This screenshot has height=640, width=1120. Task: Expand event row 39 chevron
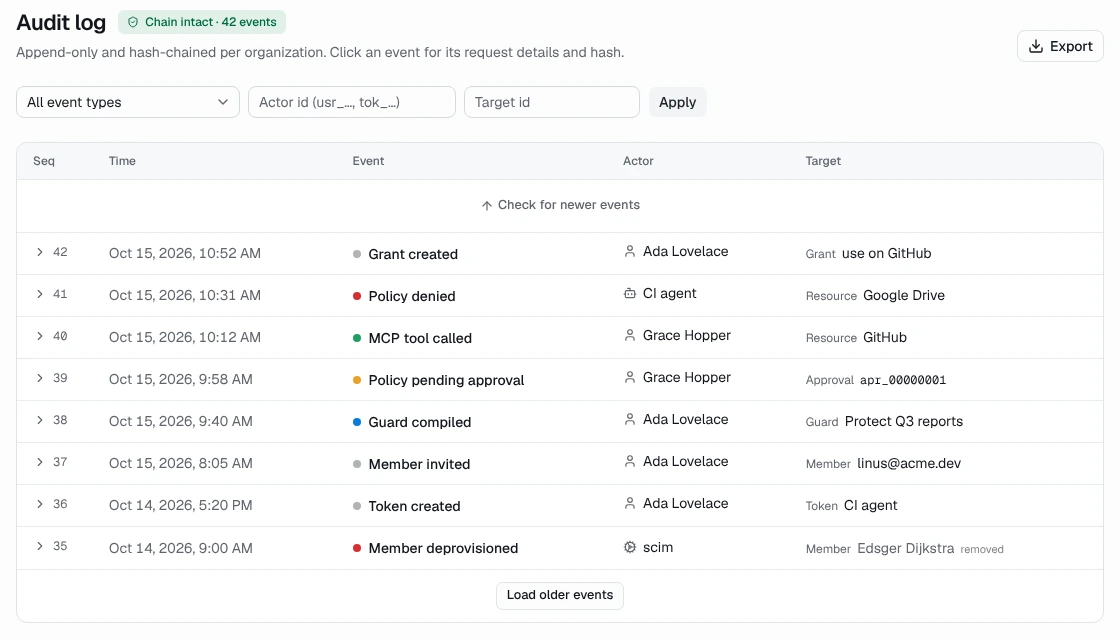tap(39, 378)
